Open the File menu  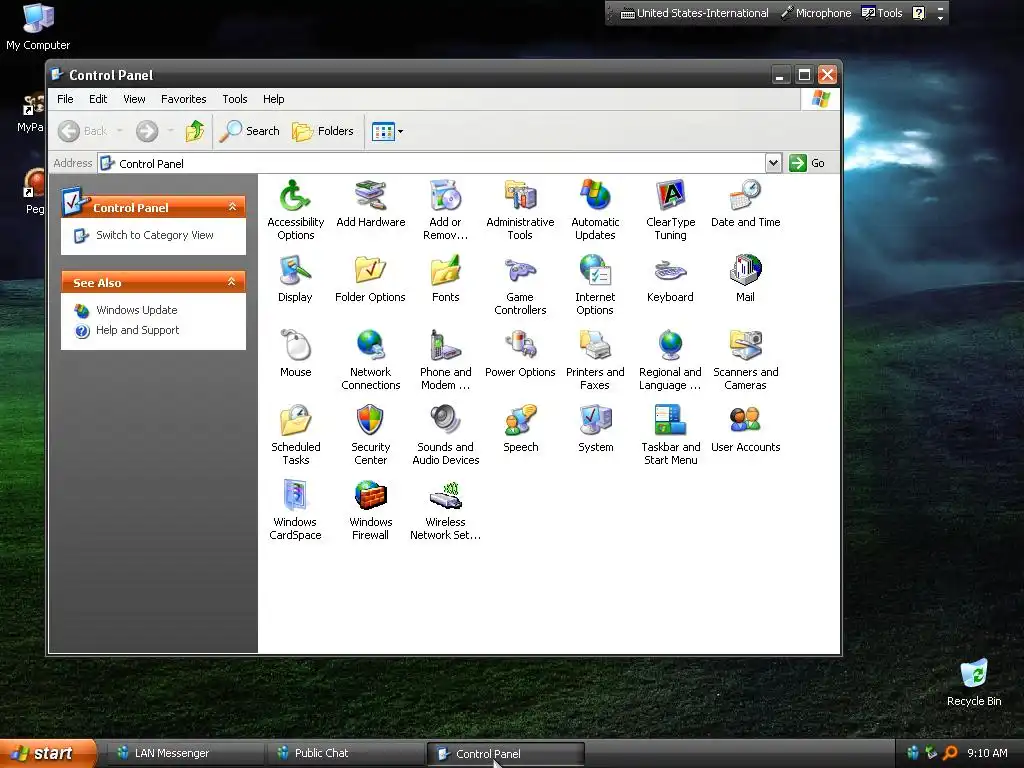click(x=65, y=99)
